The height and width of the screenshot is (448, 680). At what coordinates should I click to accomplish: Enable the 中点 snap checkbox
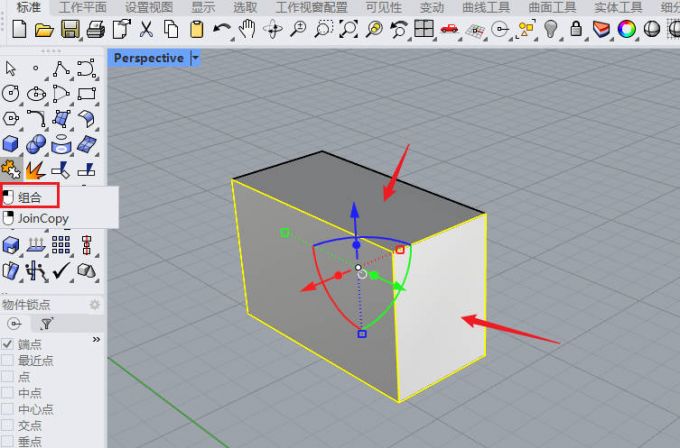(x=7, y=392)
